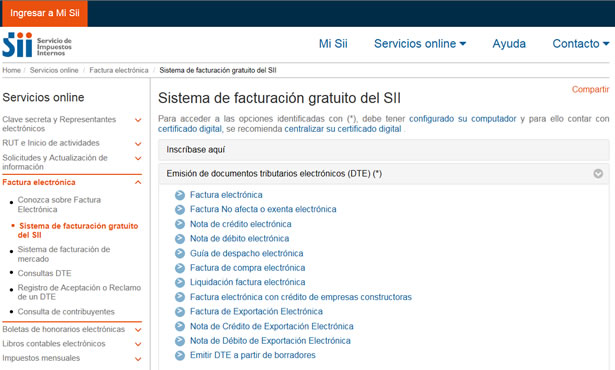Click the arrow icon beside Nota de crédito electrónica
Image resolution: width=615 pixels, height=370 pixels.
pos(180,224)
